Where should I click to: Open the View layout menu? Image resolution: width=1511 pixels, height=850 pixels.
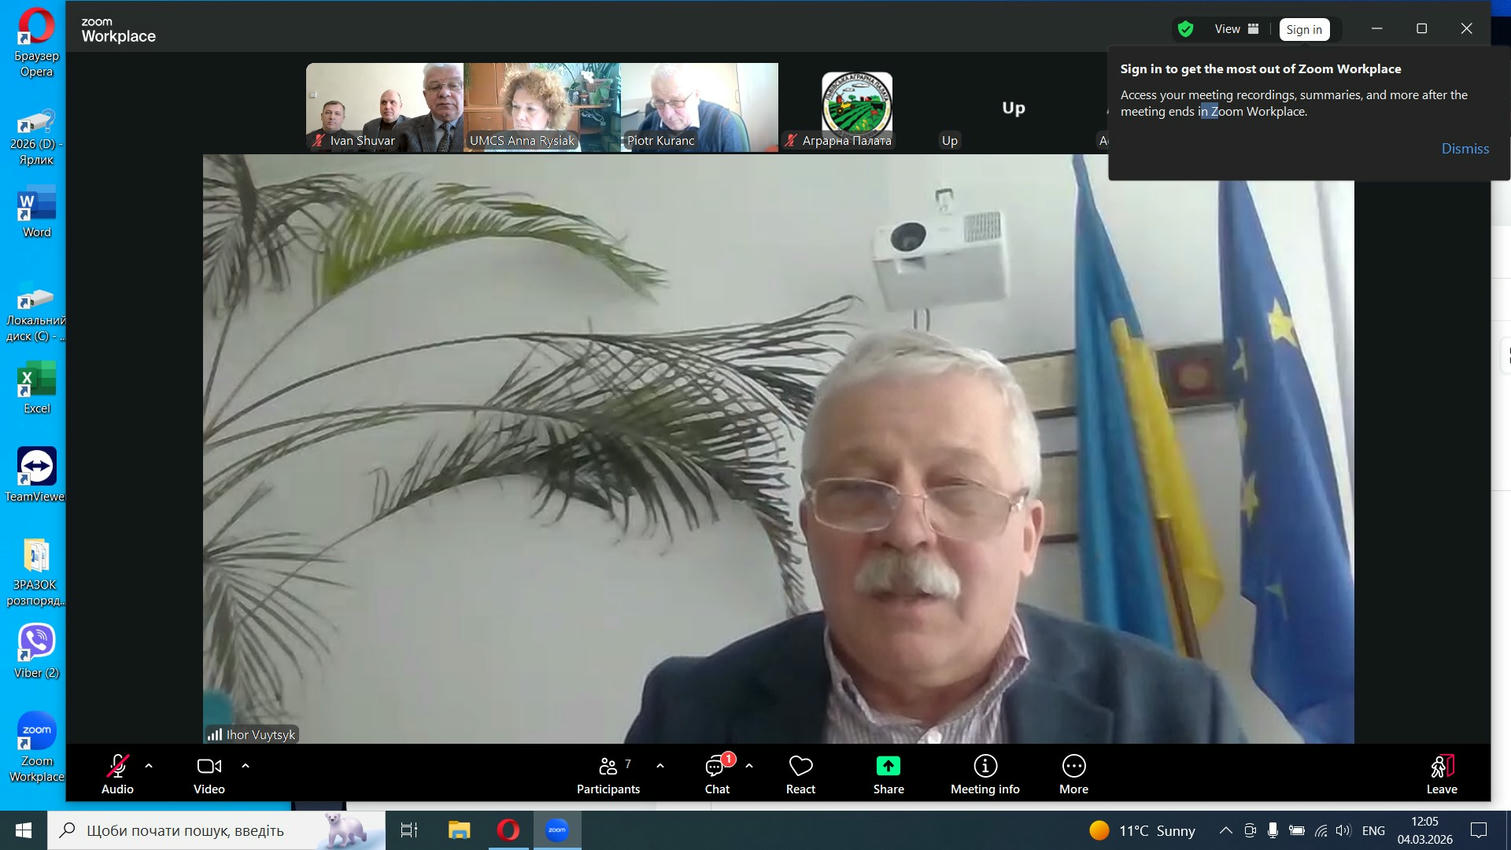(1236, 29)
